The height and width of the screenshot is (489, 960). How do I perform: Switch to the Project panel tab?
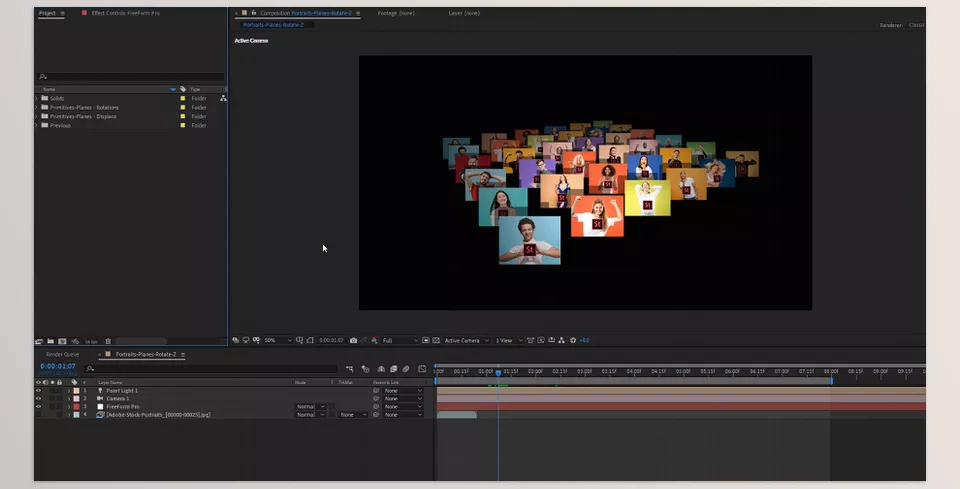pos(47,13)
